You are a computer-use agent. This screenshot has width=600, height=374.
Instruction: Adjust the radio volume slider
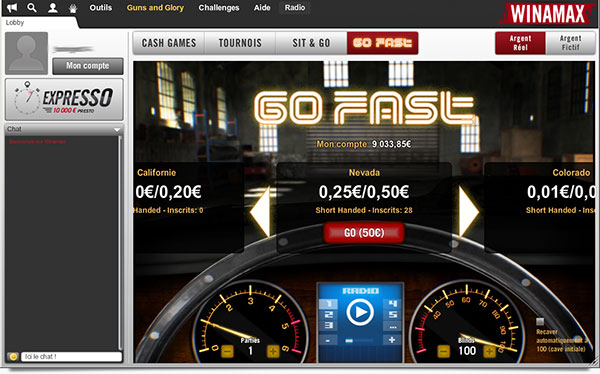[x=359, y=340]
